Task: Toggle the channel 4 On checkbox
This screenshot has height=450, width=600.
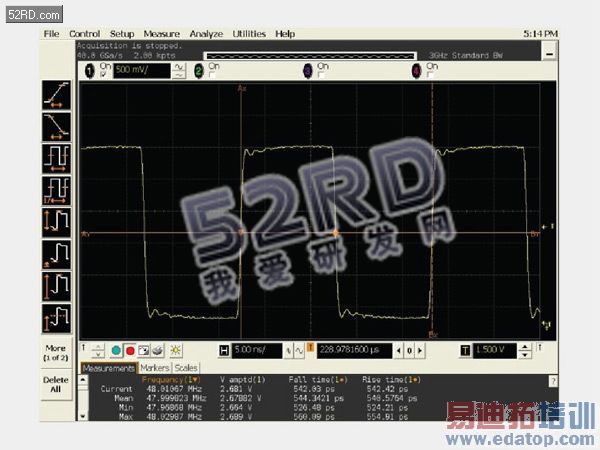Action: 430,74
